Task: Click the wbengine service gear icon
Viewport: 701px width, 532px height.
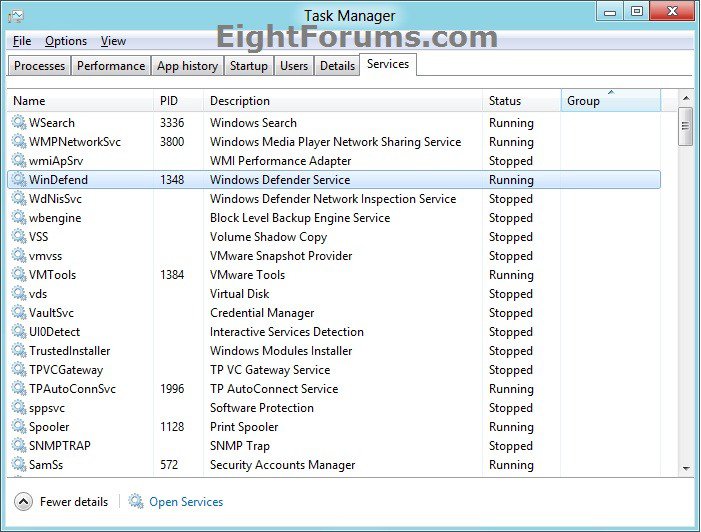Action: point(19,218)
